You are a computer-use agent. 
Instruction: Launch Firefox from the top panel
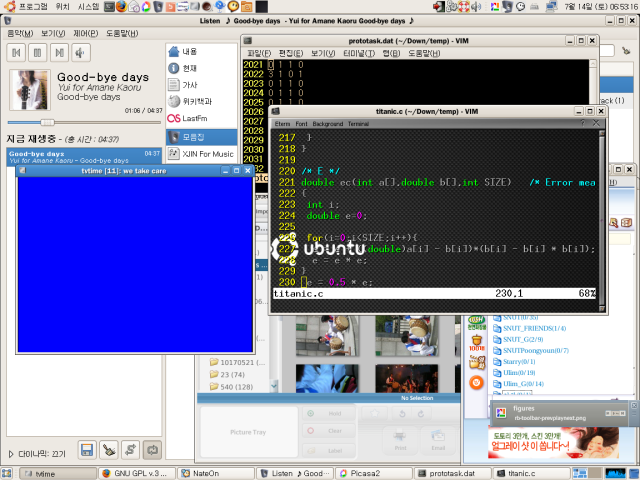coord(121,6)
